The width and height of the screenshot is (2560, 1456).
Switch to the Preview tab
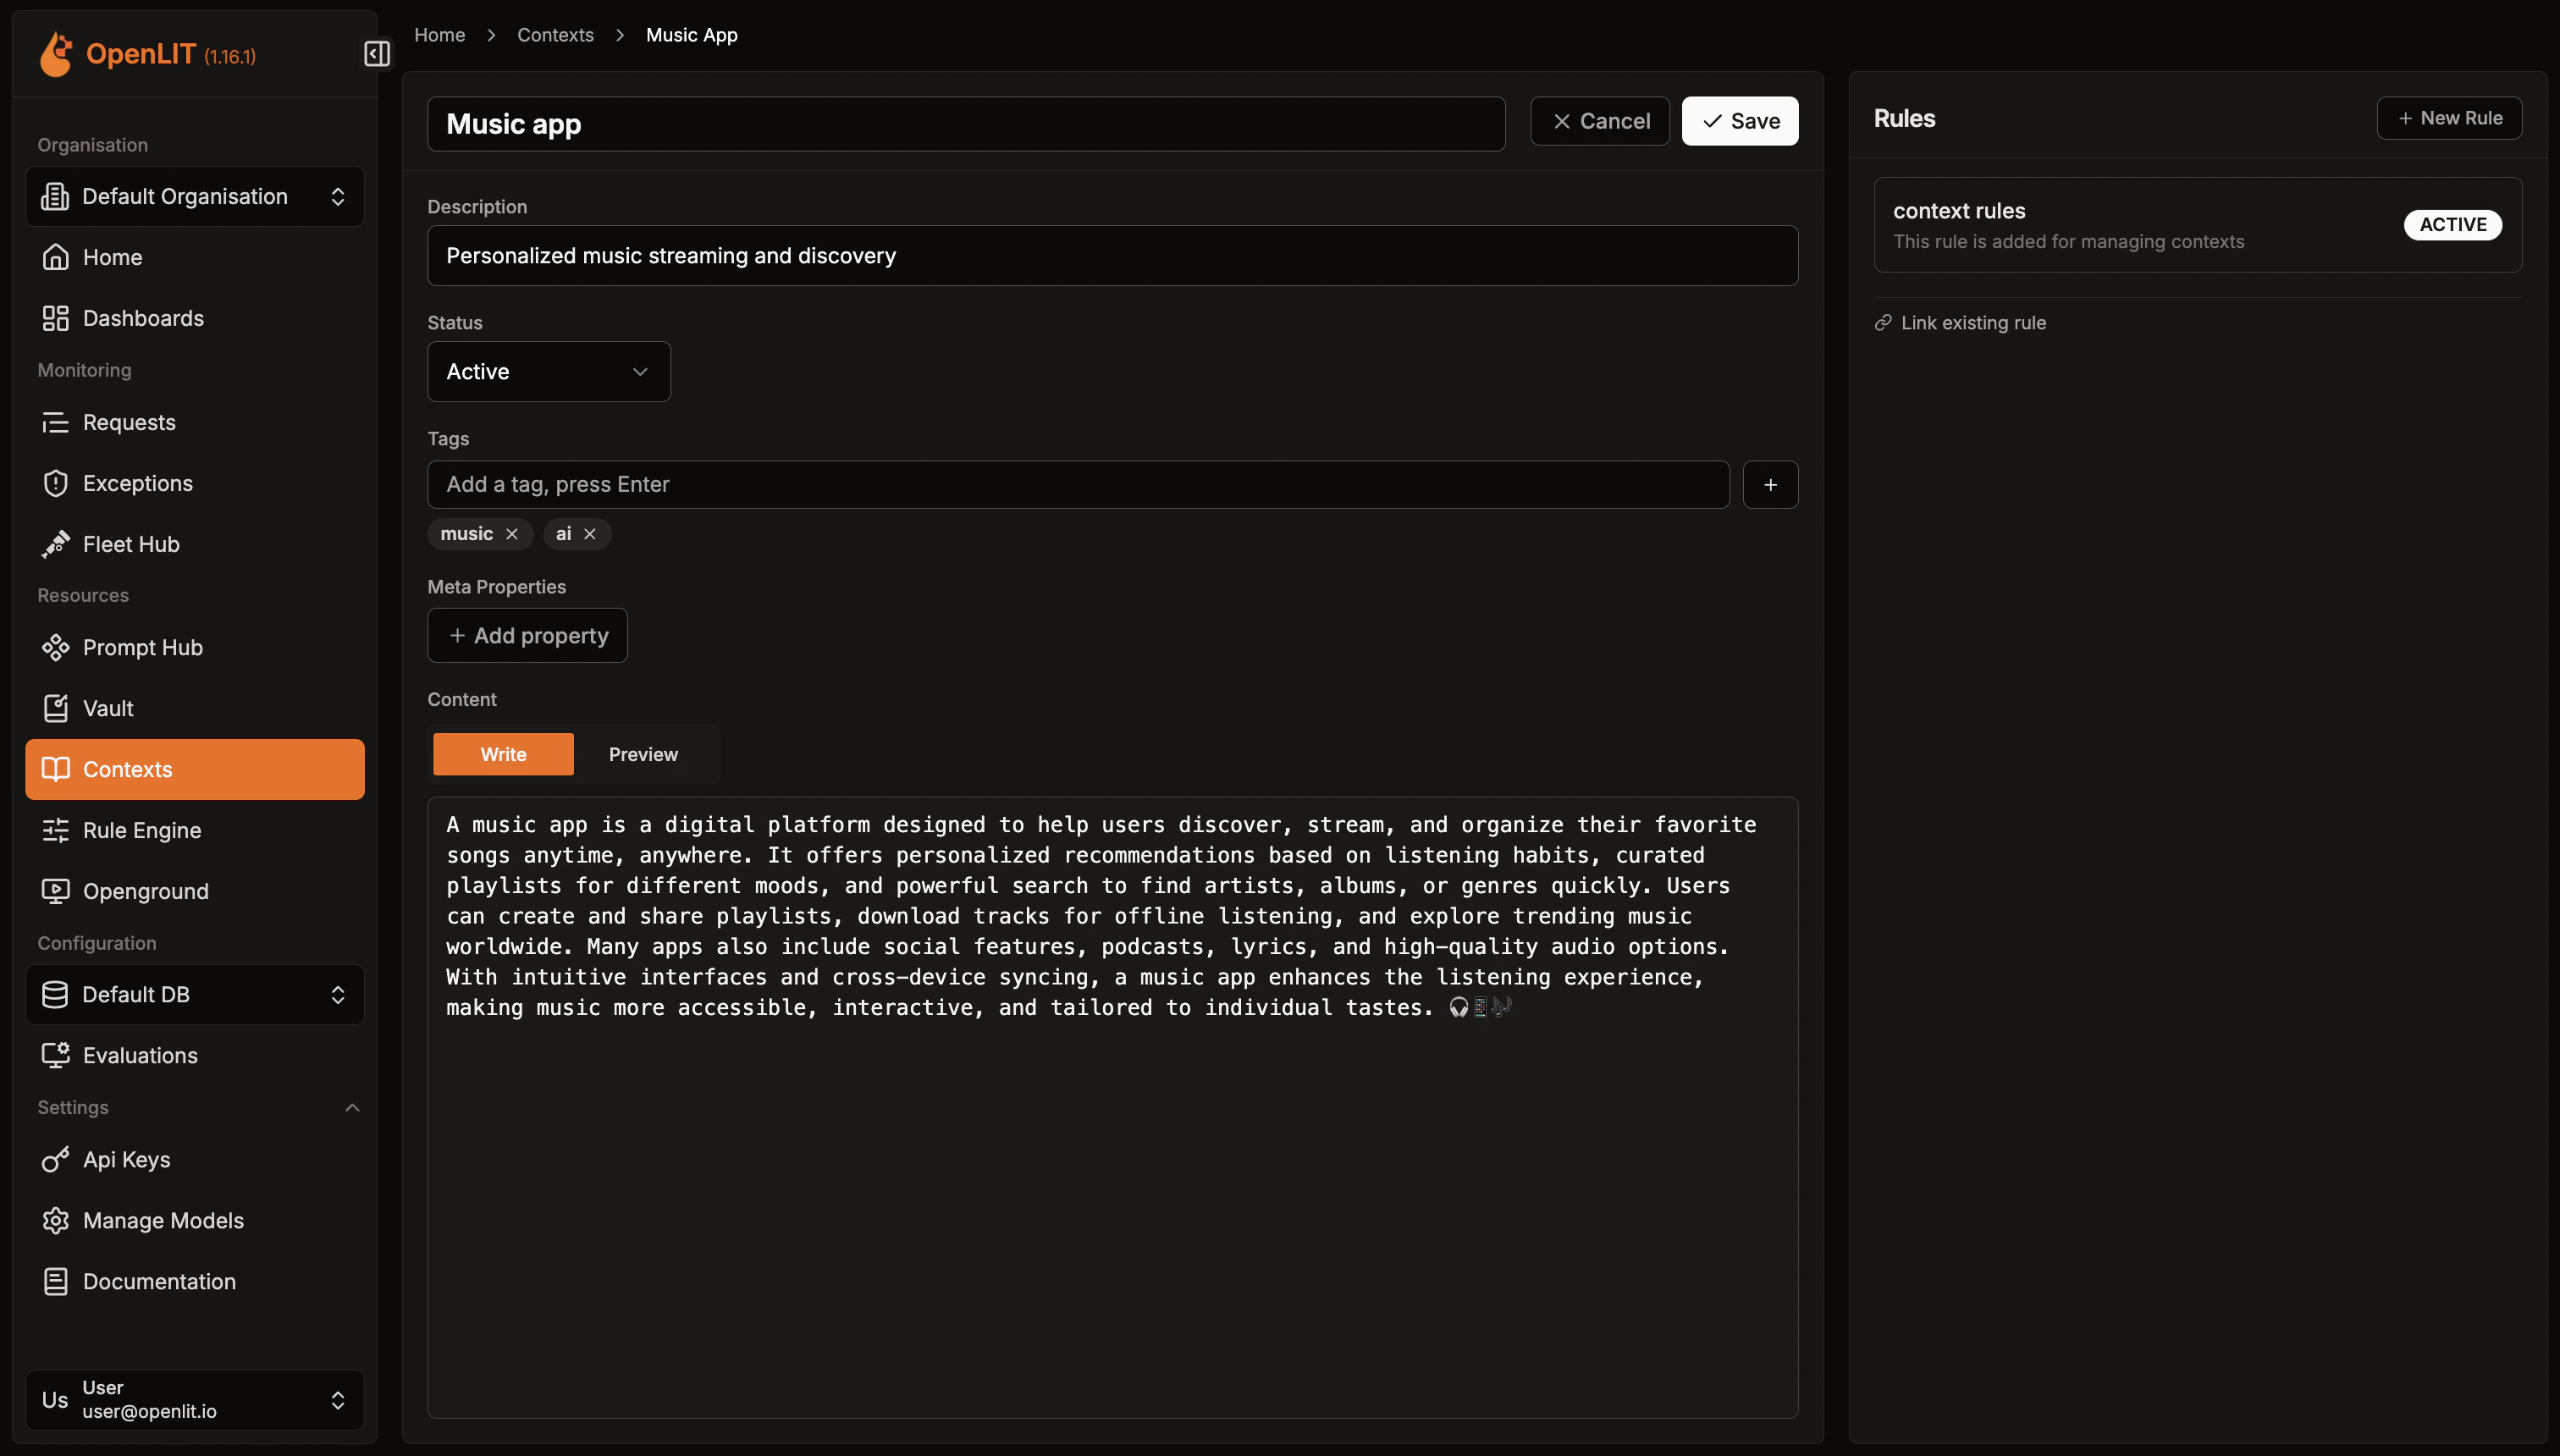coord(643,754)
